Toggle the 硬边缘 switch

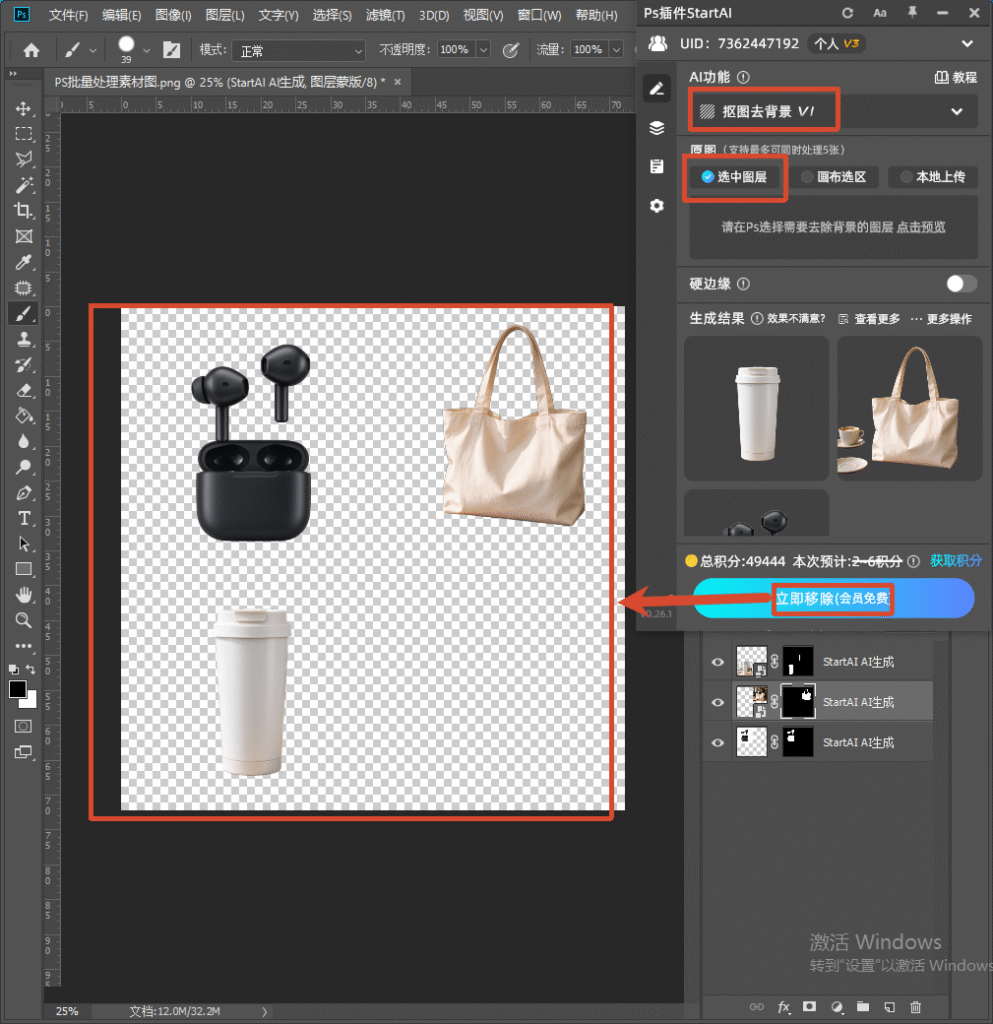pos(961,283)
